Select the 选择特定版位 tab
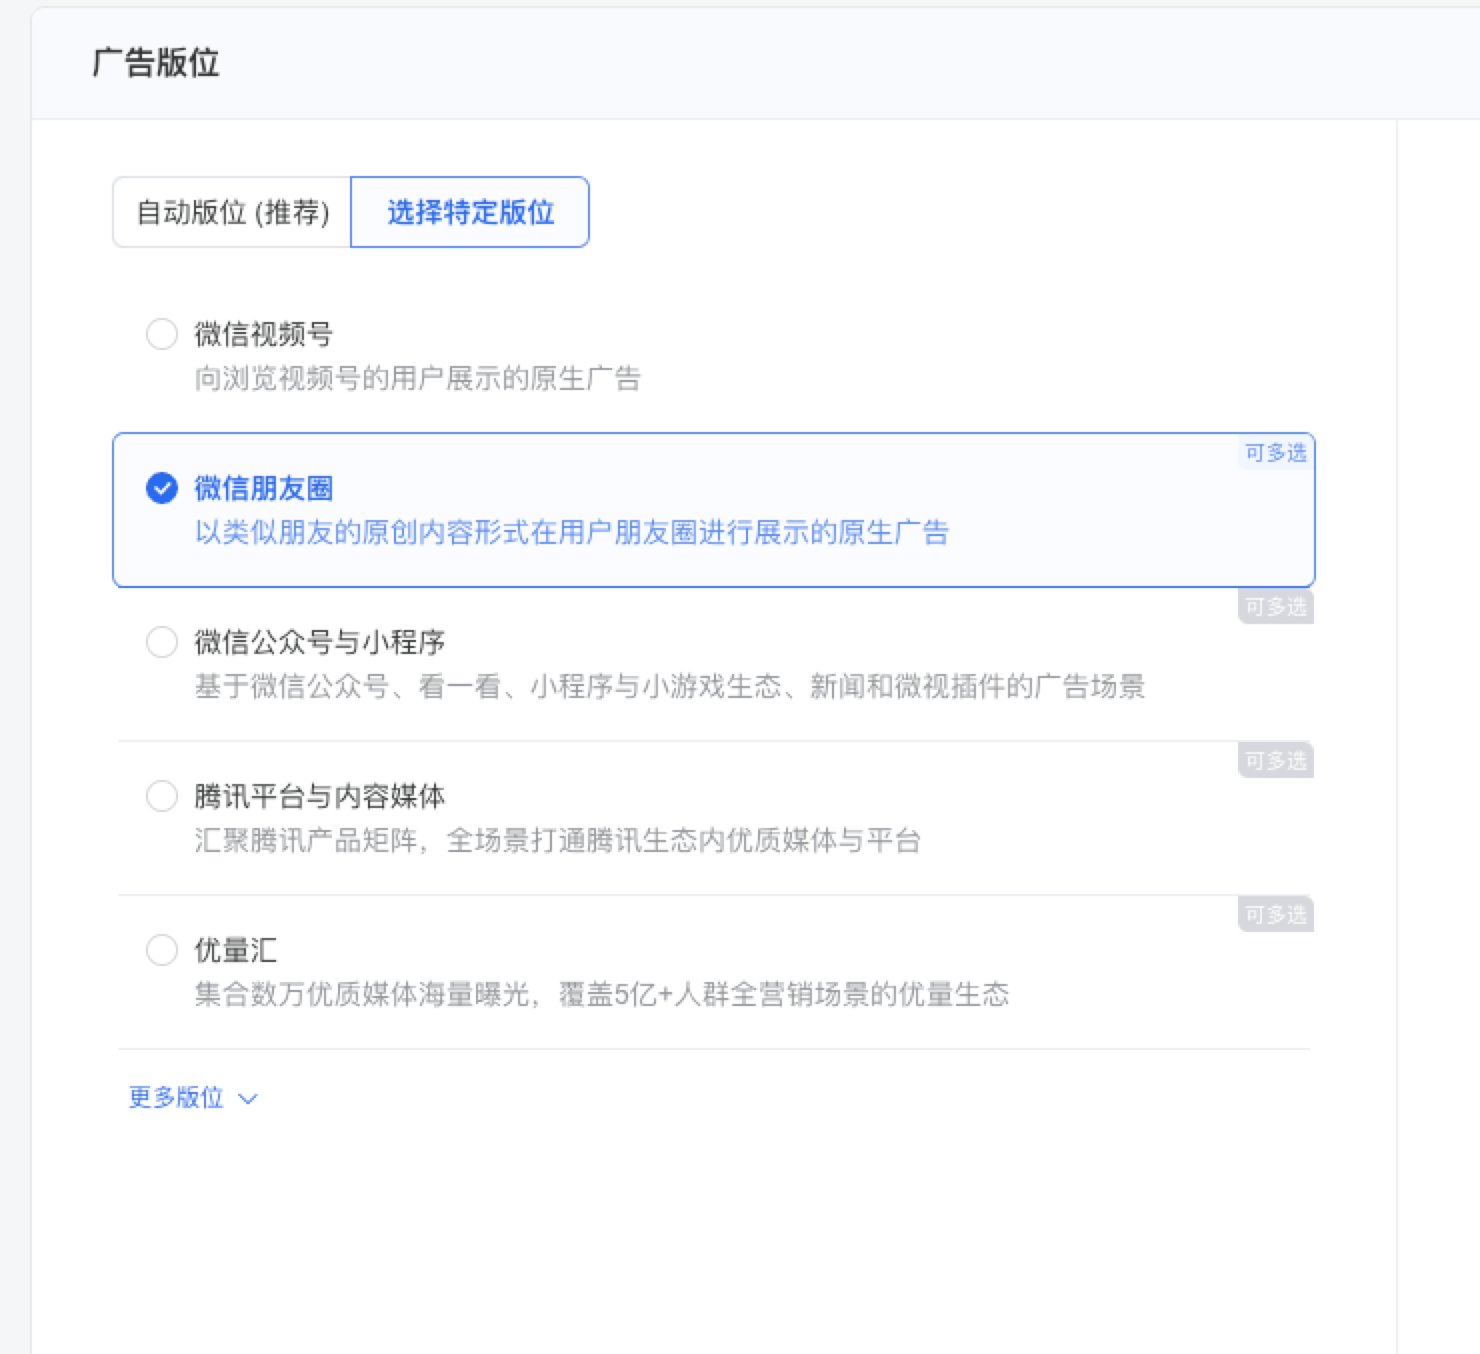 [x=470, y=212]
